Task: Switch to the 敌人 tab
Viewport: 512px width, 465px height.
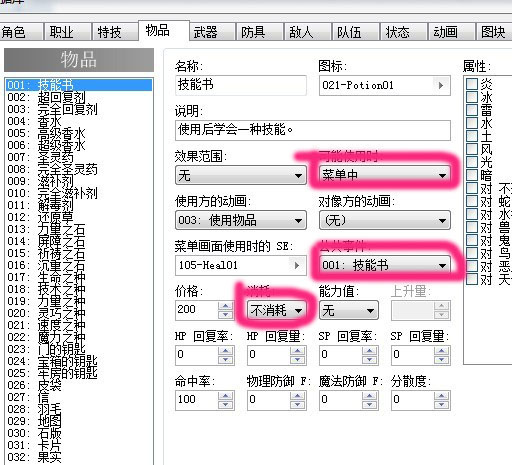Action: [308, 32]
